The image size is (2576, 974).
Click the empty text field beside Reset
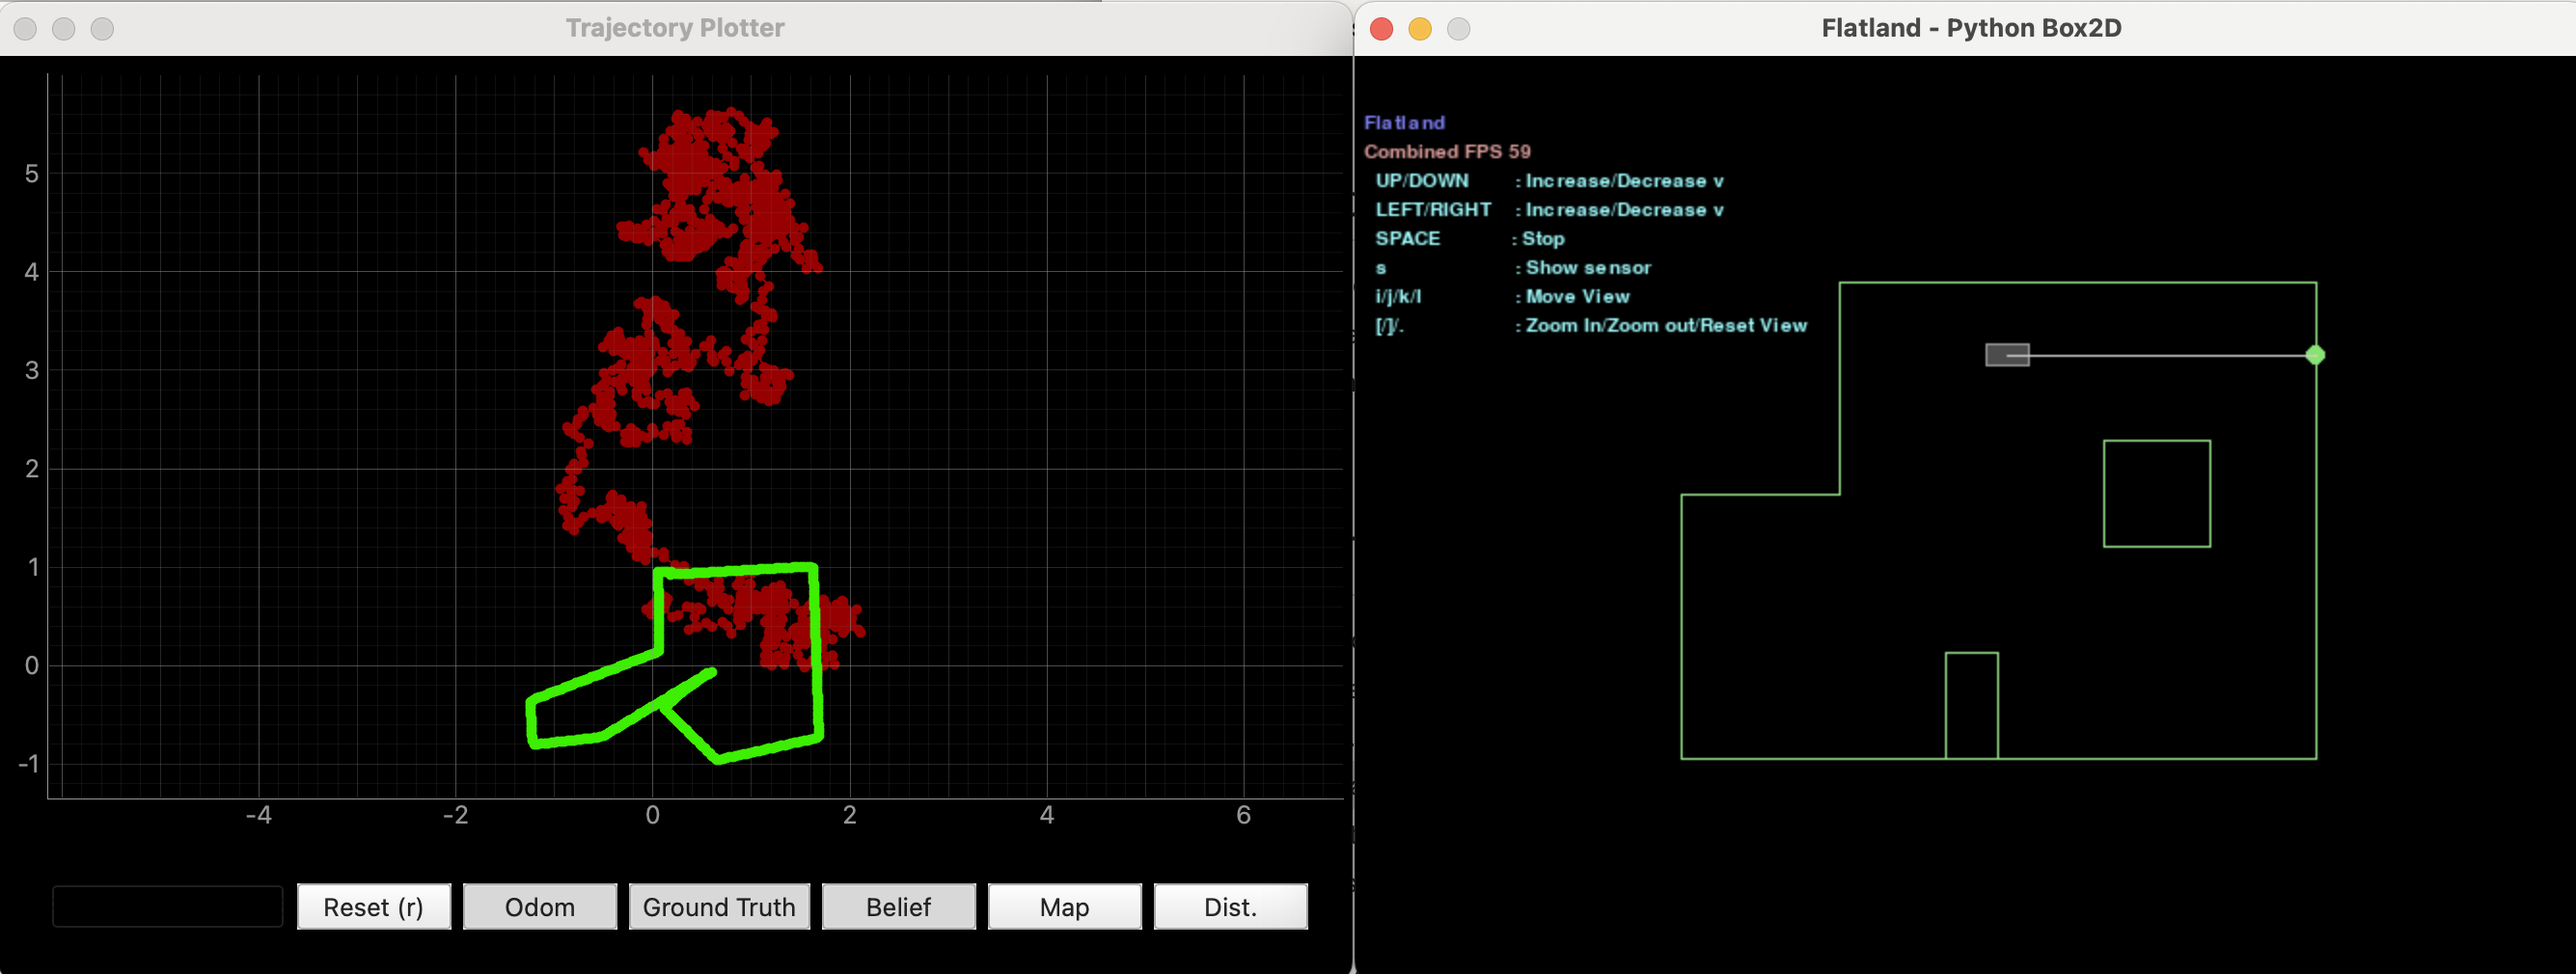168,906
